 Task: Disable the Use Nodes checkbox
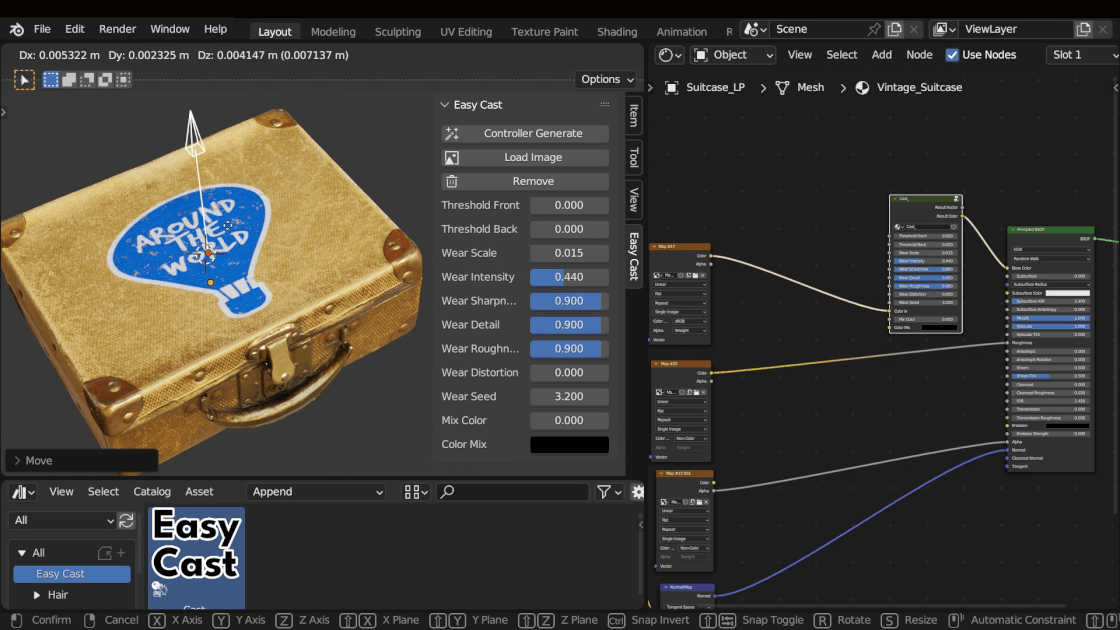point(953,55)
